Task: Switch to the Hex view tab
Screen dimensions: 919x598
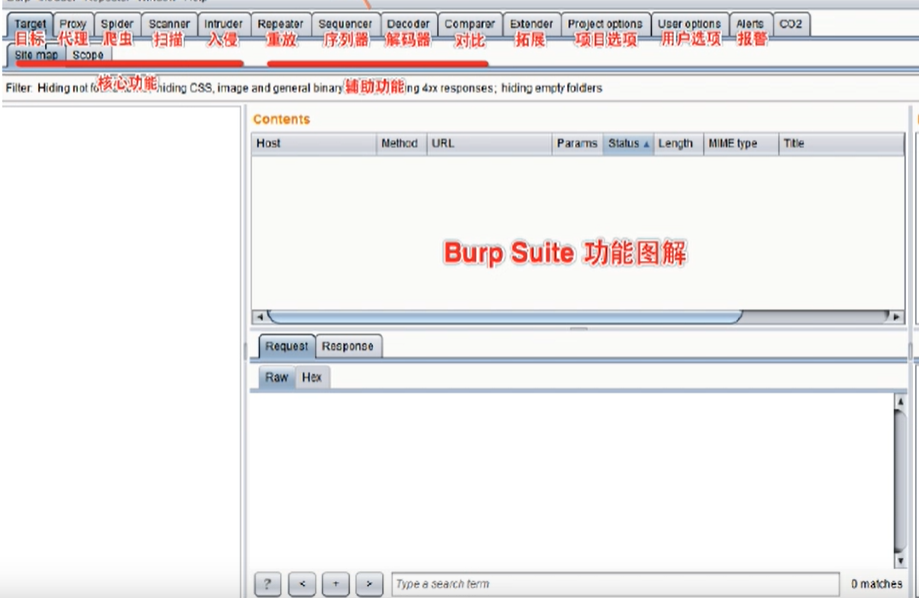Action: click(x=312, y=378)
